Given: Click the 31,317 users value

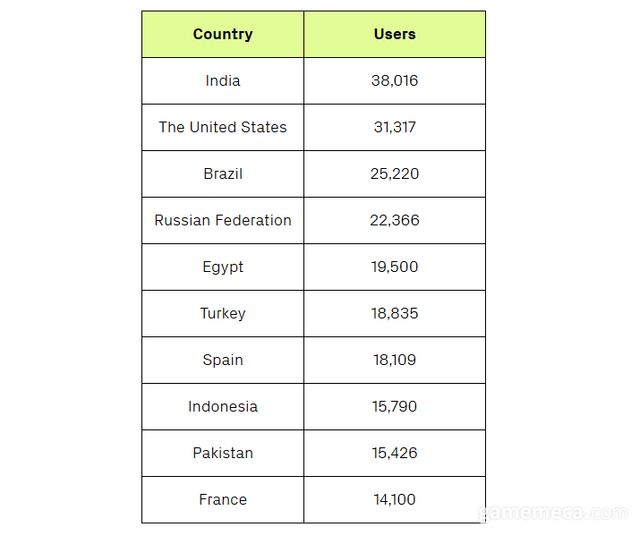Looking at the screenshot, I should pos(394,127).
